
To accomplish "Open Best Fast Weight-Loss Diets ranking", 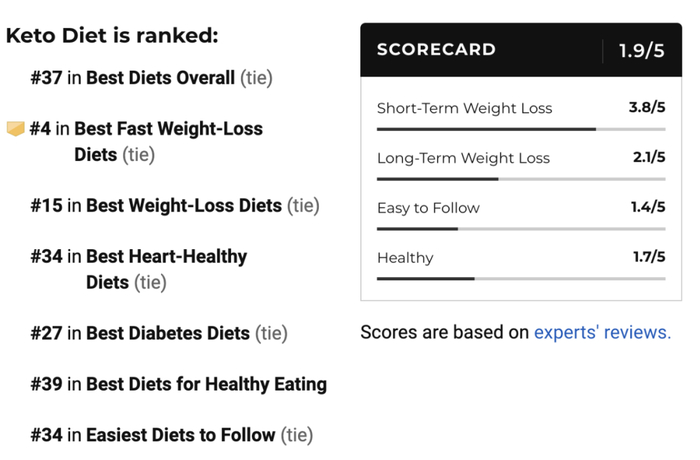I will 168,129.
